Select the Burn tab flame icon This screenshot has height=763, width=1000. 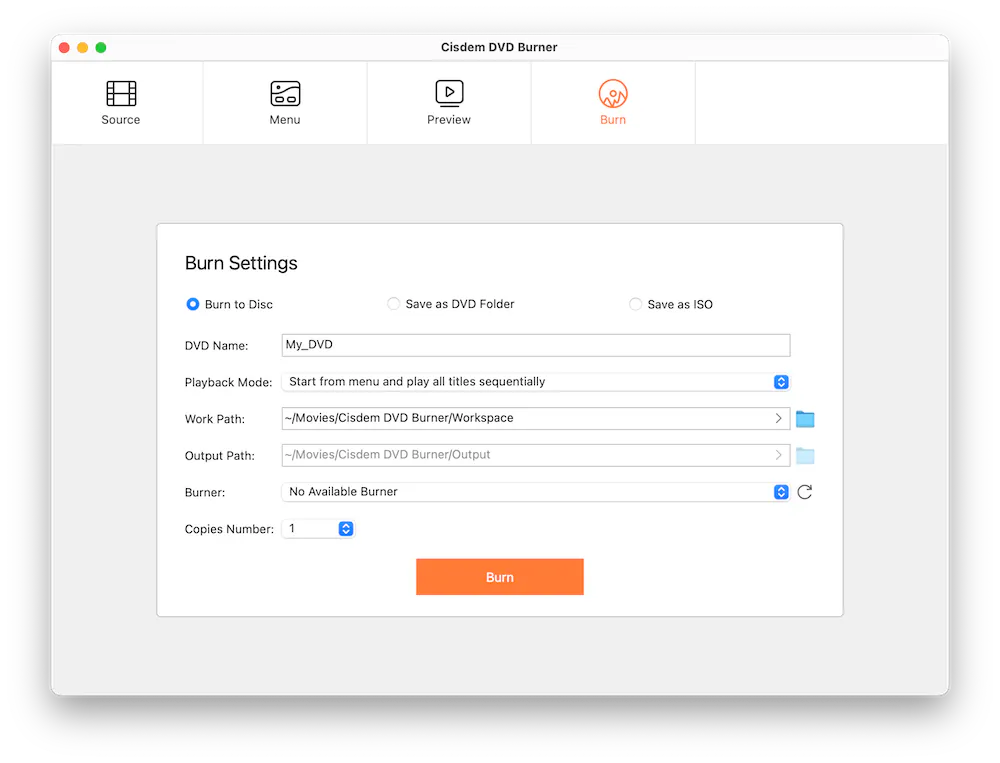[613, 94]
